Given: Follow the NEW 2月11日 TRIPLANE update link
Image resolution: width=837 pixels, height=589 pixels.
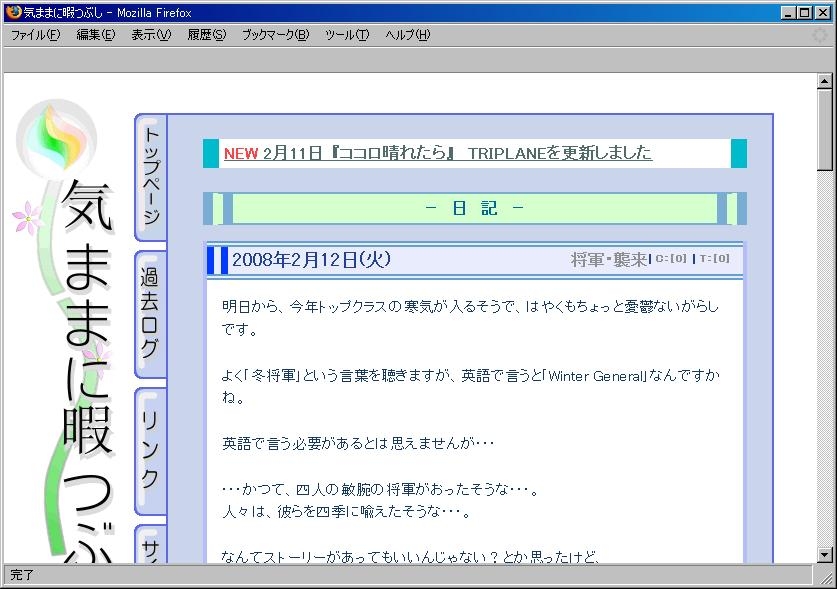Looking at the screenshot, I should (437, 153).
